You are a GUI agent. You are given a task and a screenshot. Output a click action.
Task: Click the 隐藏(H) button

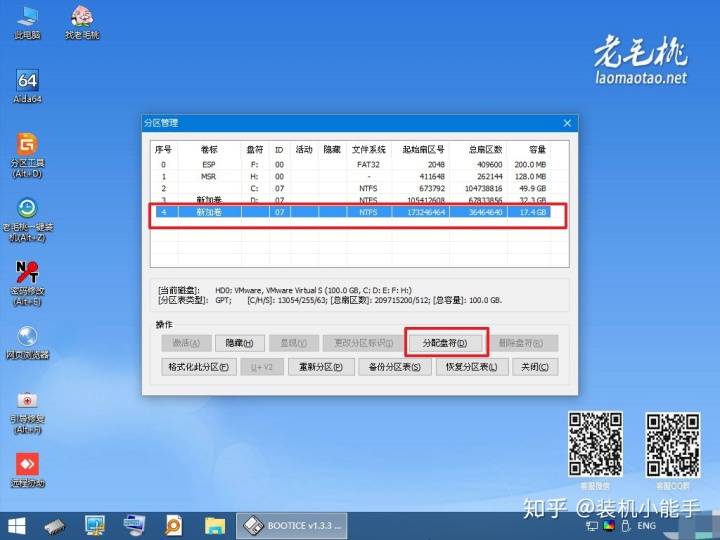pos(240,343)
